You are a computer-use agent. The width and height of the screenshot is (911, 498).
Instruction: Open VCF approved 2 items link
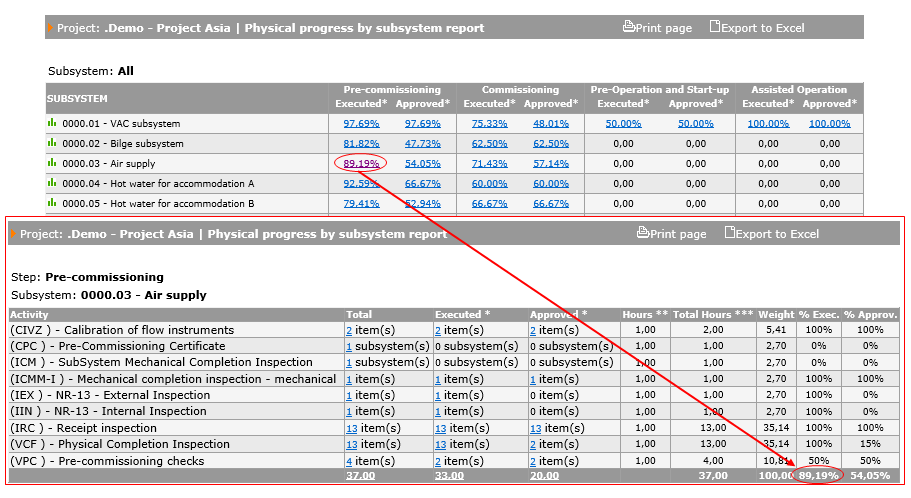click(533, 445)
